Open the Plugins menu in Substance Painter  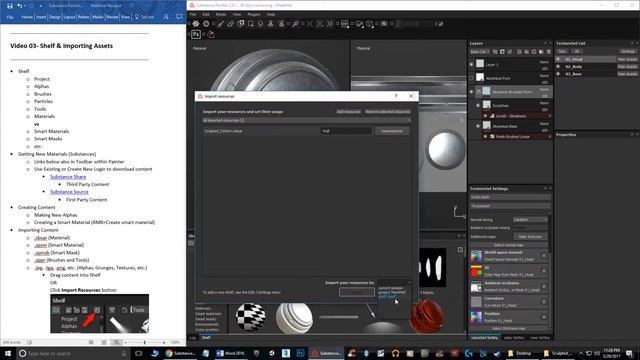click(253, 14)
